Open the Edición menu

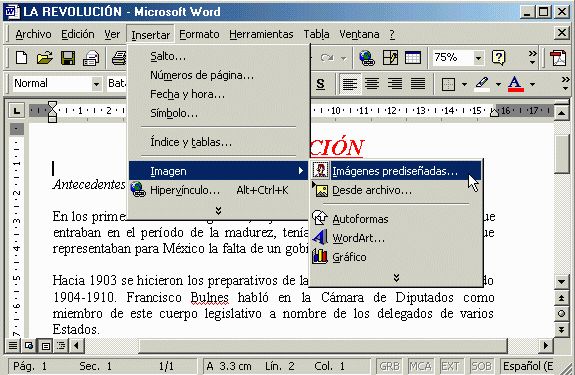click(78, 34)
